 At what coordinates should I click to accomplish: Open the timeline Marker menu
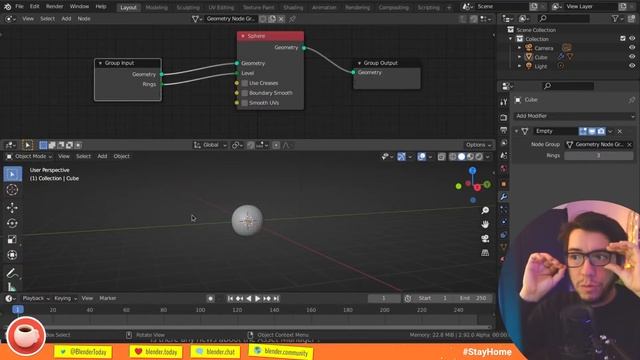108,298
